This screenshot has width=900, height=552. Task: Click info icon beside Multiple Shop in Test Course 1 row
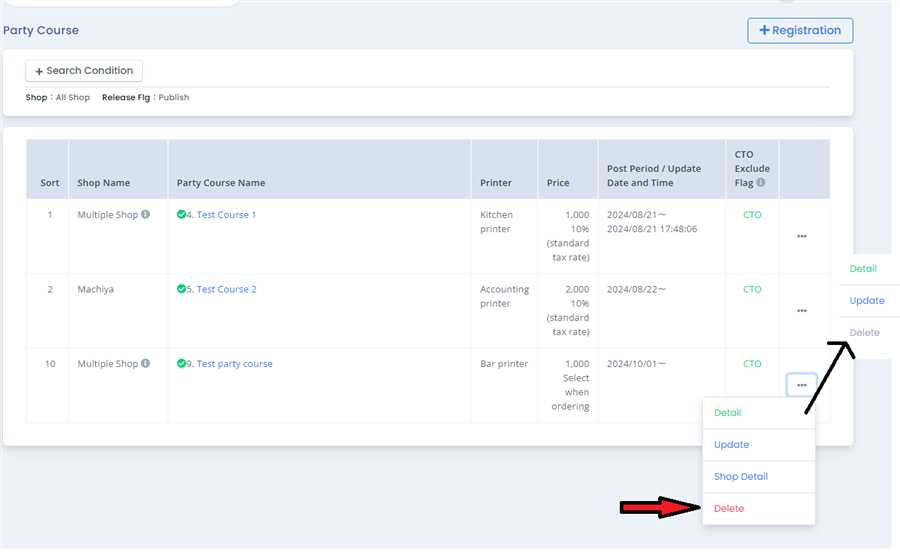[146, 214]
